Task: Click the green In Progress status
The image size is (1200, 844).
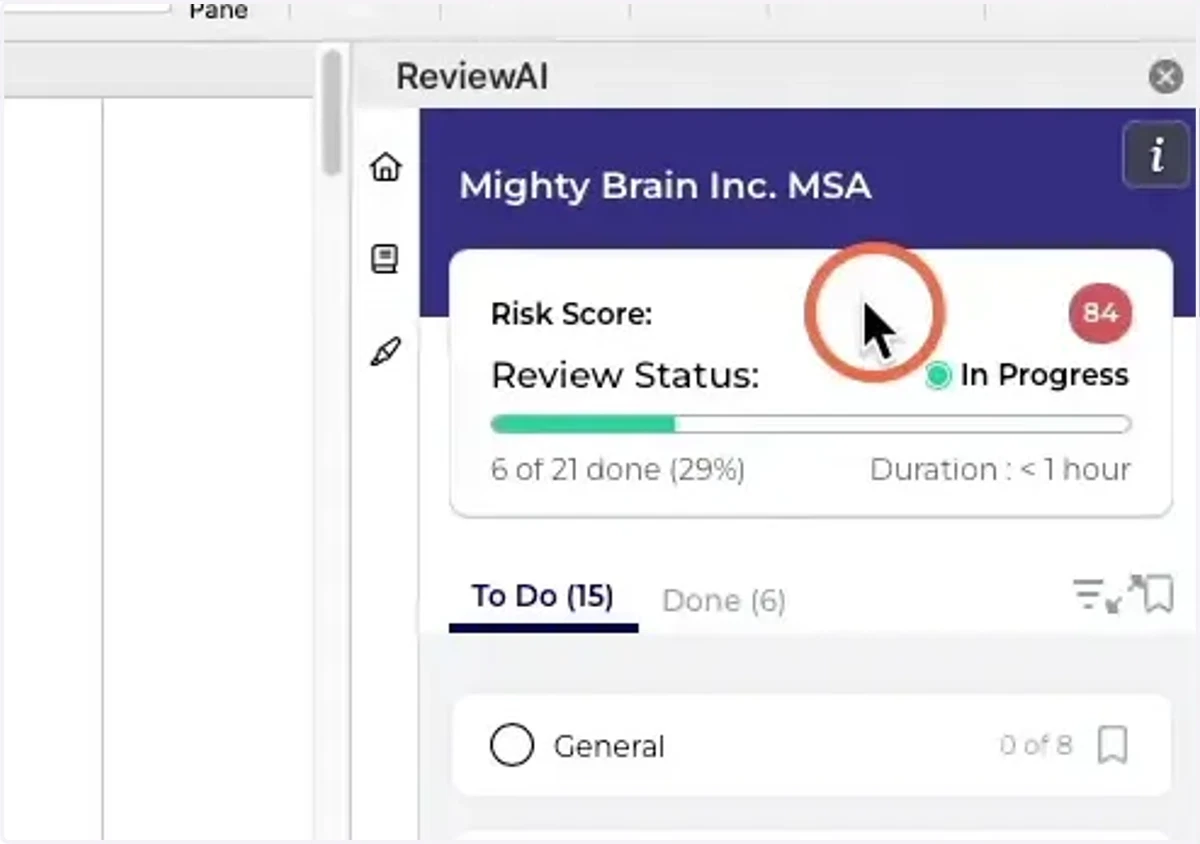Action: click(1028, 375)
